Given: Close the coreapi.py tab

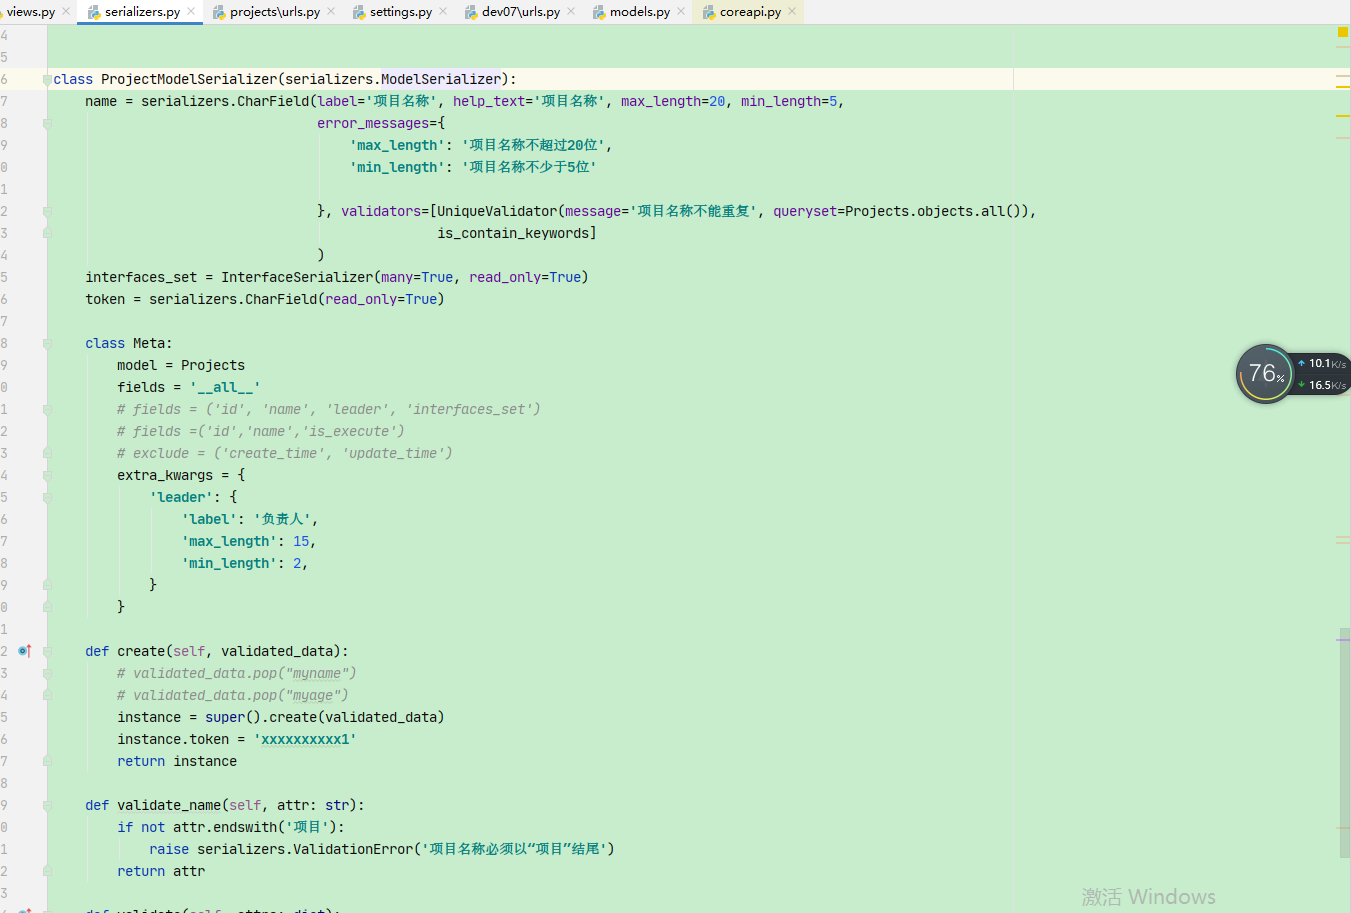Looking at the screenshot, I should coord(792,12).
